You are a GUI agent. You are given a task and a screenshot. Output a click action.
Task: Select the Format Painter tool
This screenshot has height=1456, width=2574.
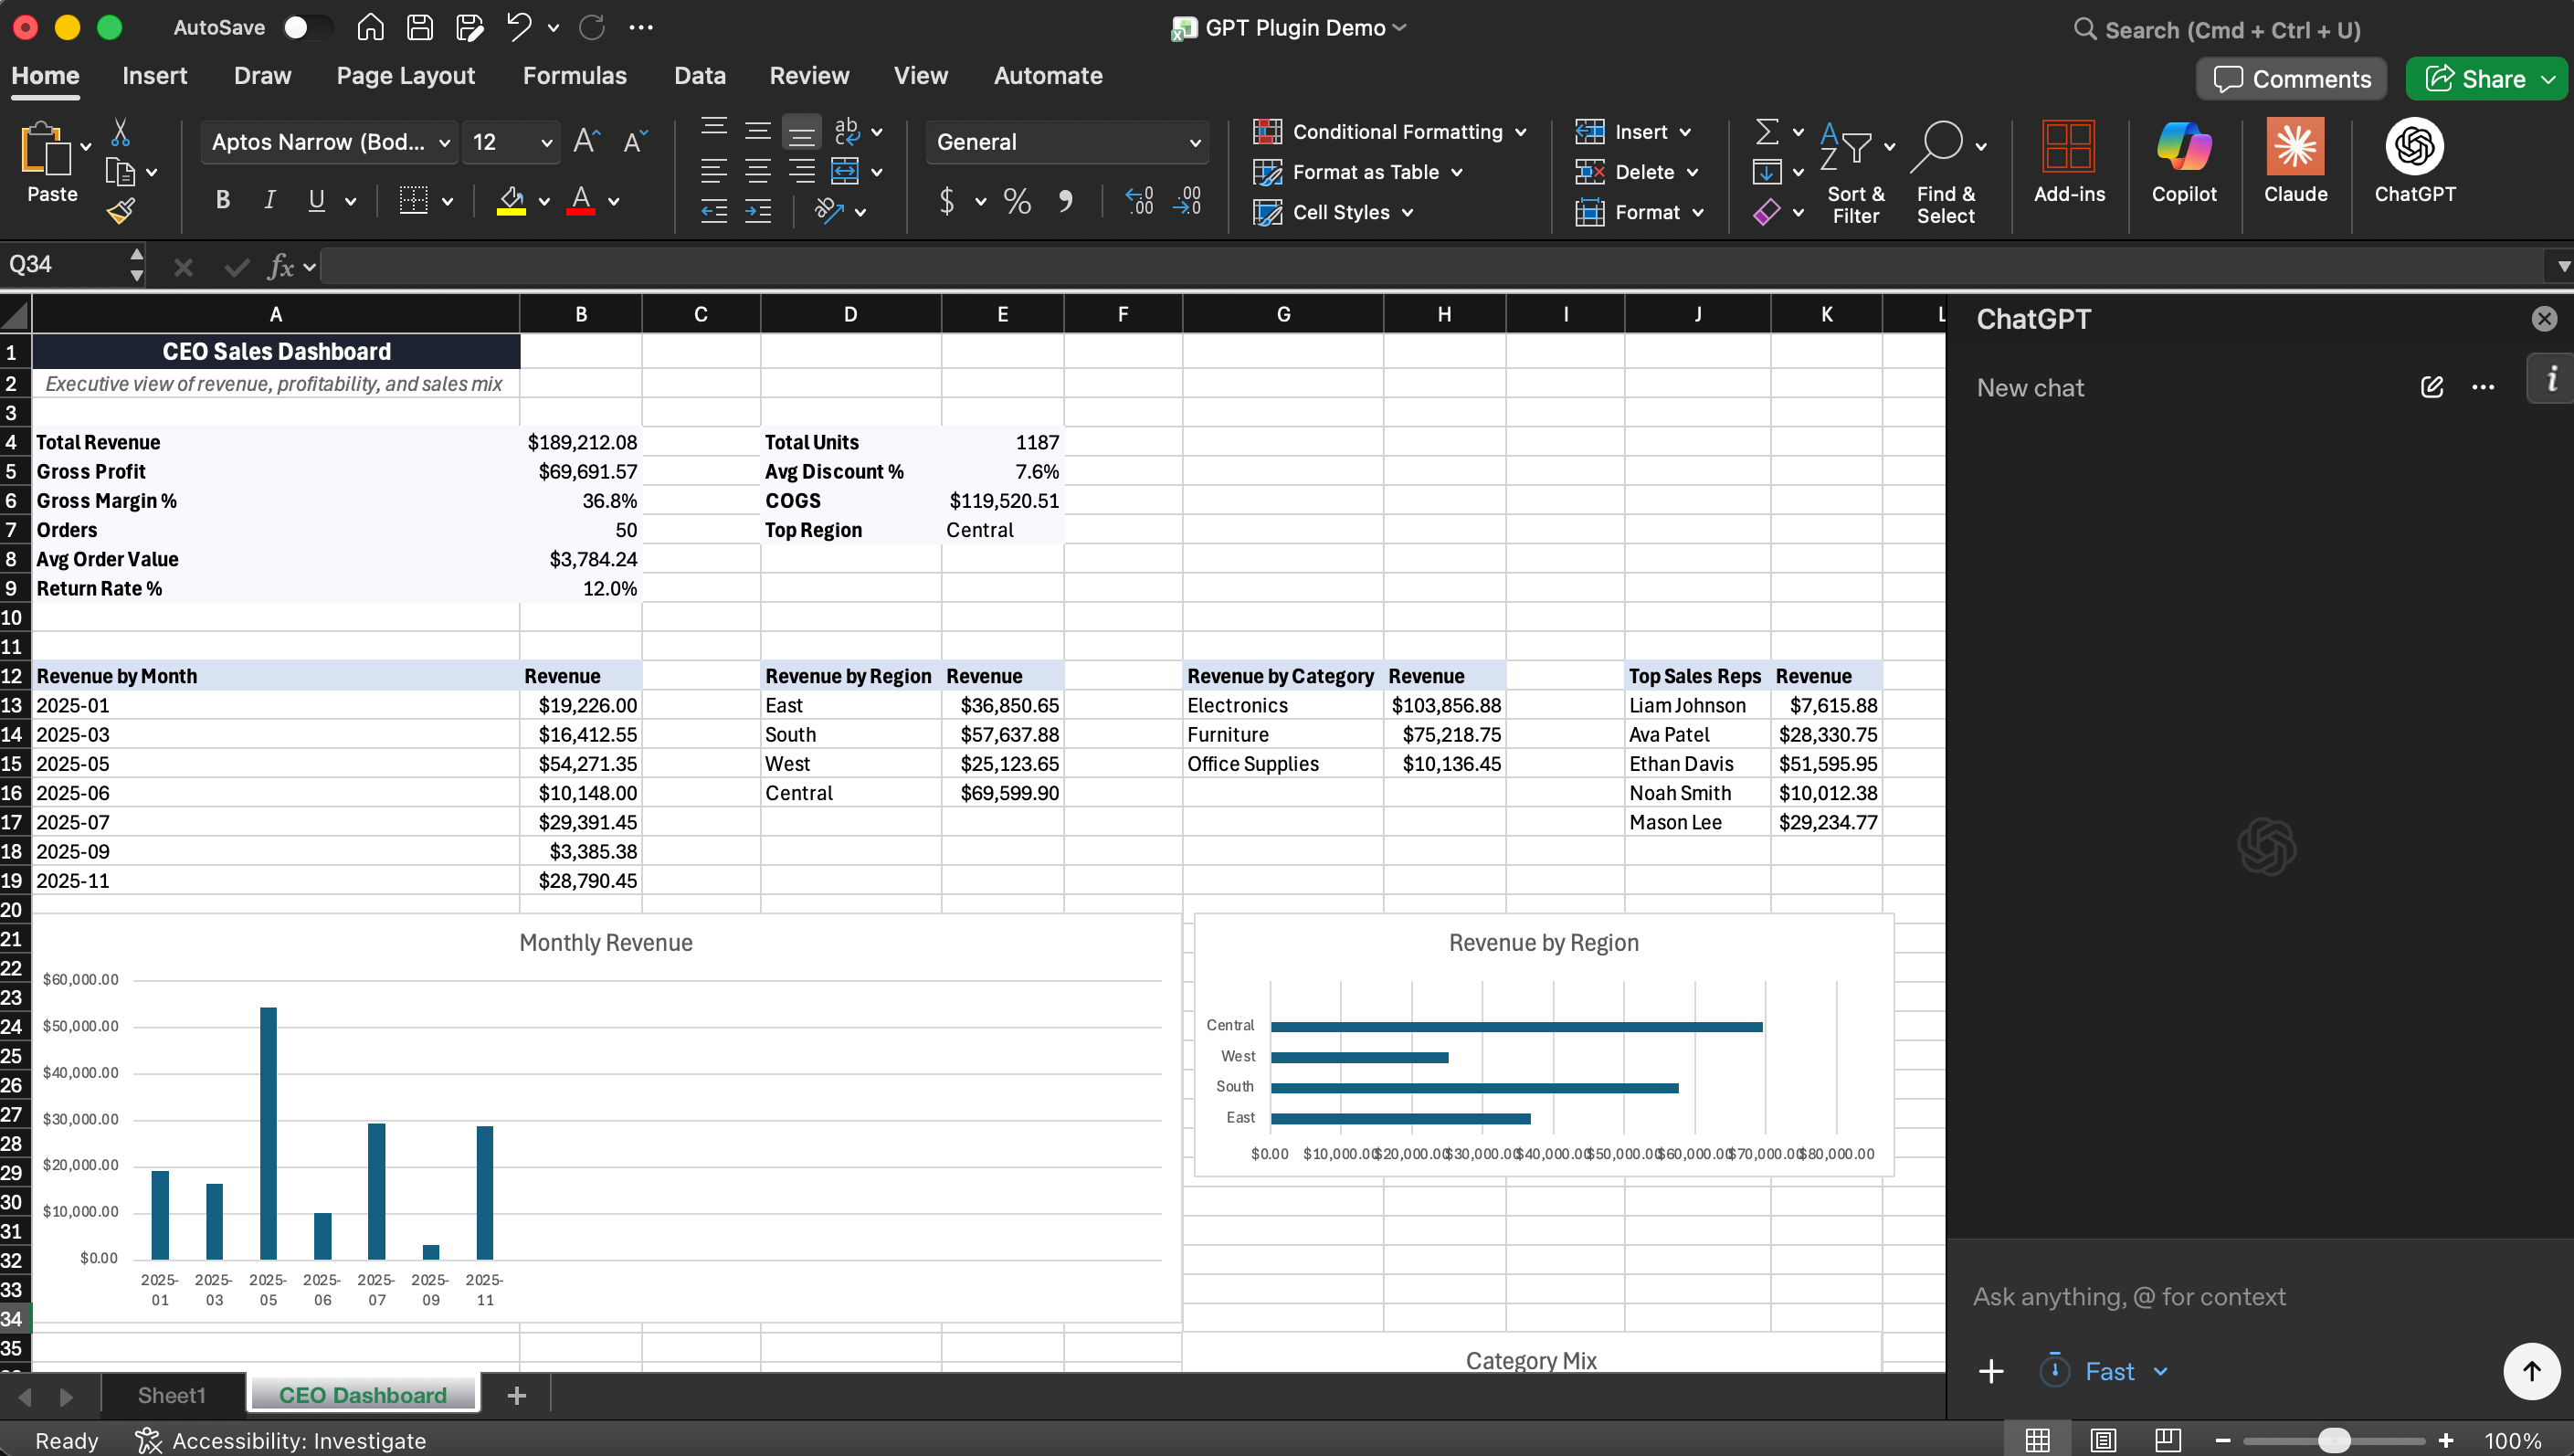(x=121, y=209)
